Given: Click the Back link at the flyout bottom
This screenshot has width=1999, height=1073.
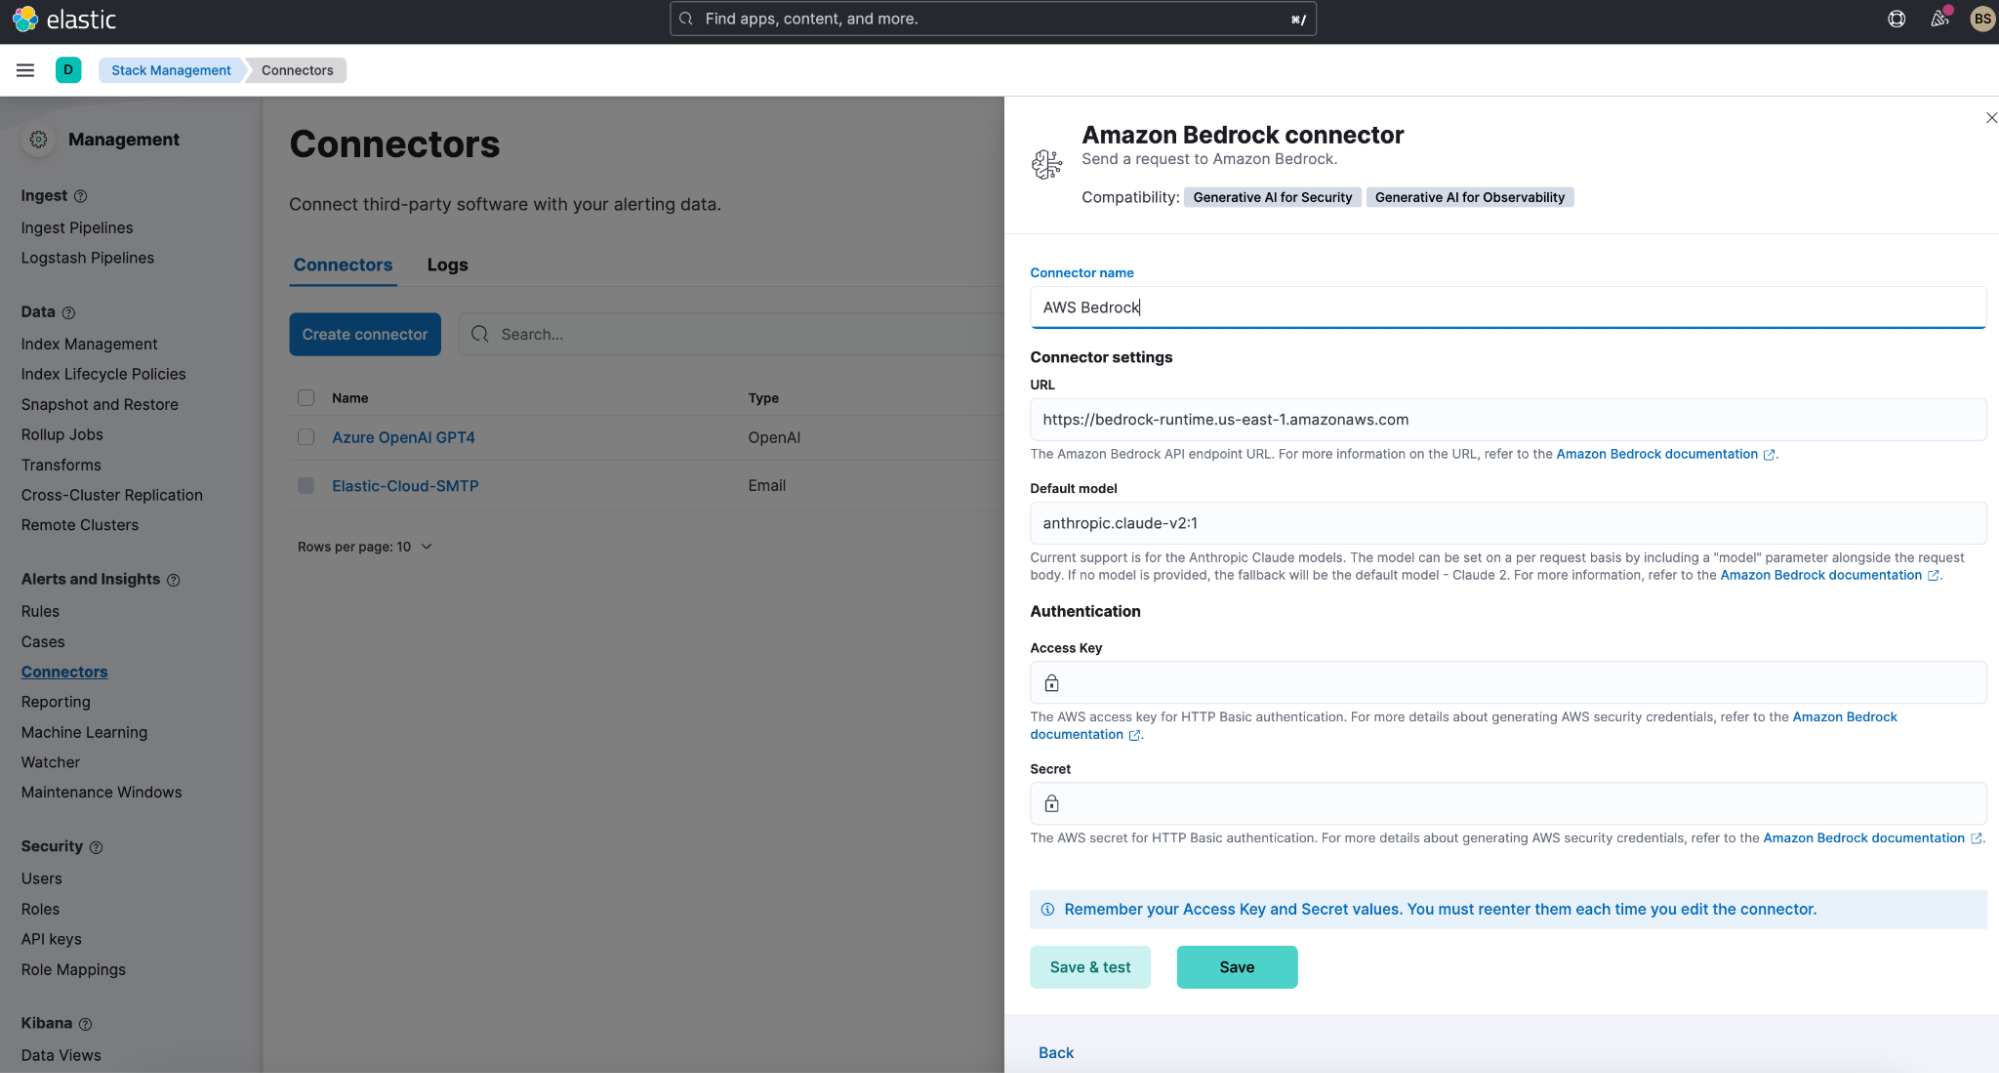Looking at the screenshot, I should [1056, 1052].
